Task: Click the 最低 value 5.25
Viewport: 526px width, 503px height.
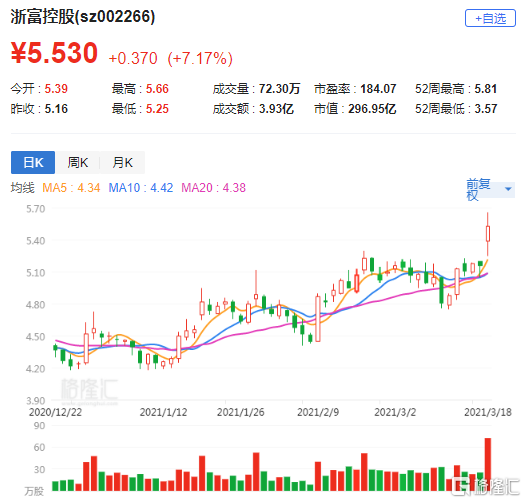Action: pos(157,109)
